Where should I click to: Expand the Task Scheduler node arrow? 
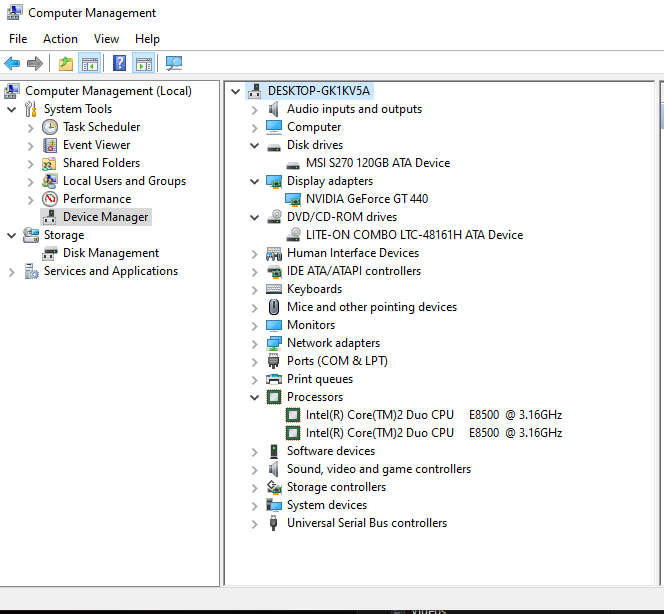pos(30,128)
